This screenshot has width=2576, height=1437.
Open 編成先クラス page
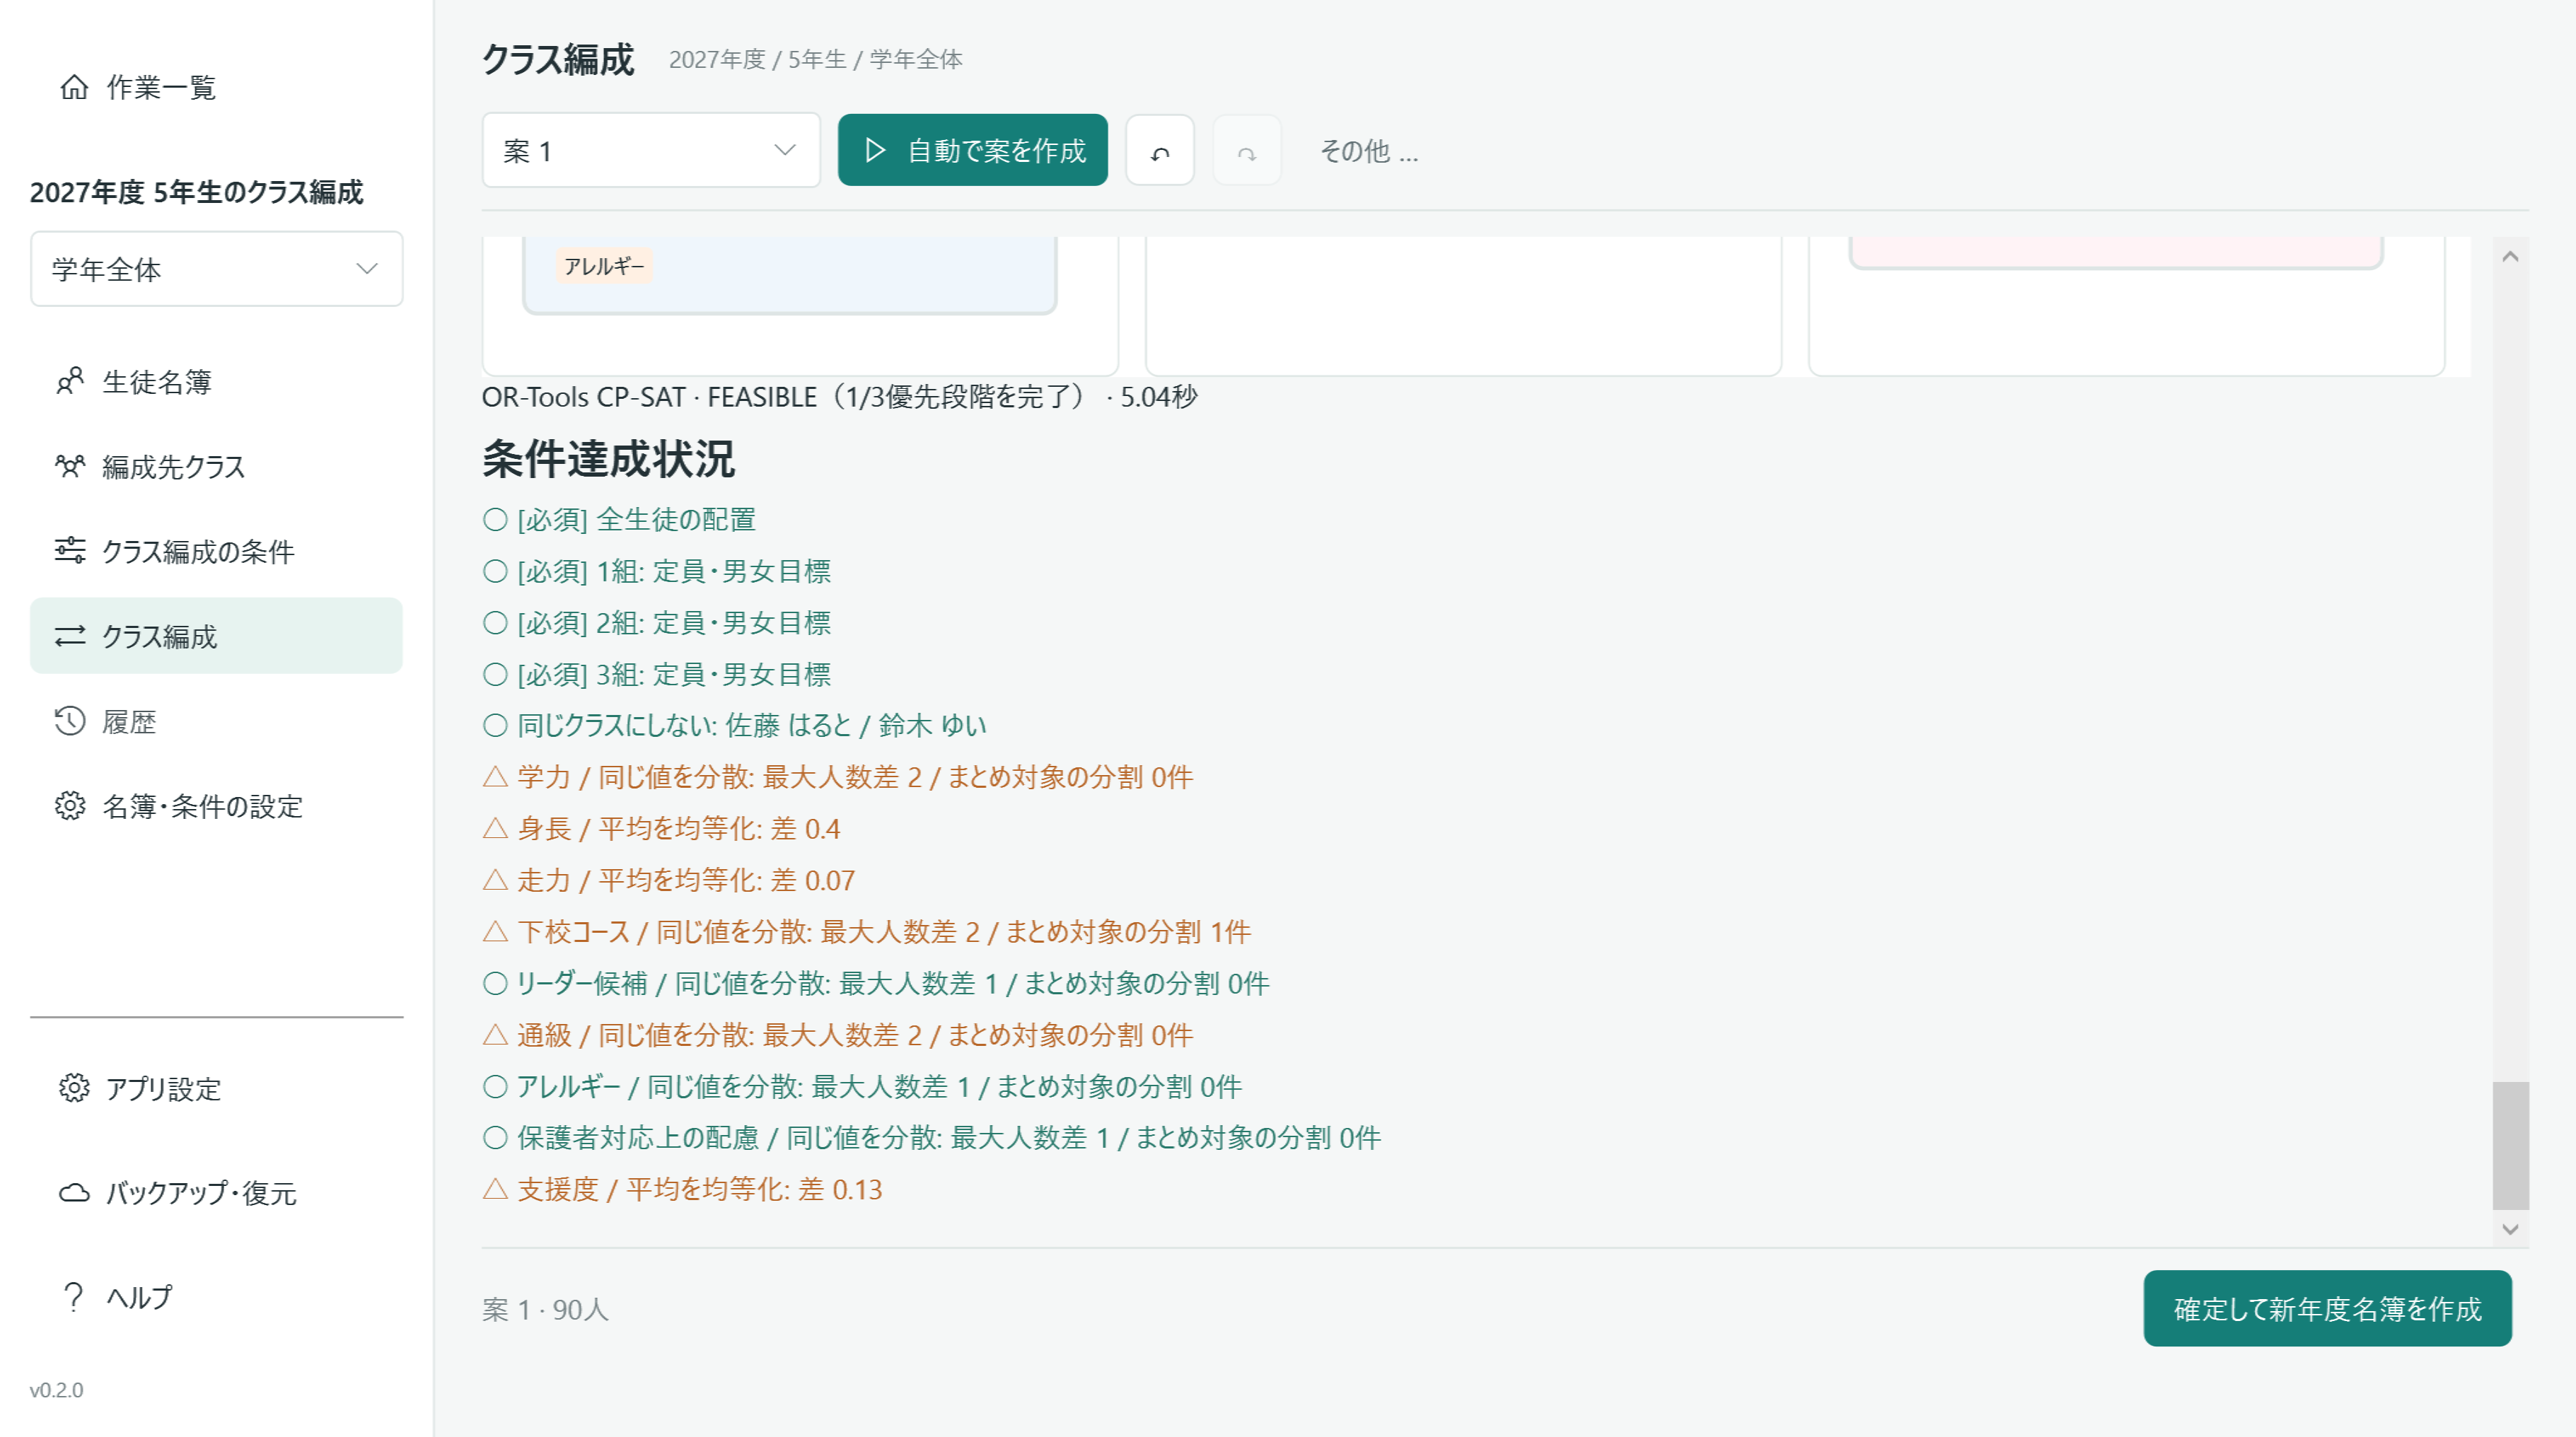[216, 466]
